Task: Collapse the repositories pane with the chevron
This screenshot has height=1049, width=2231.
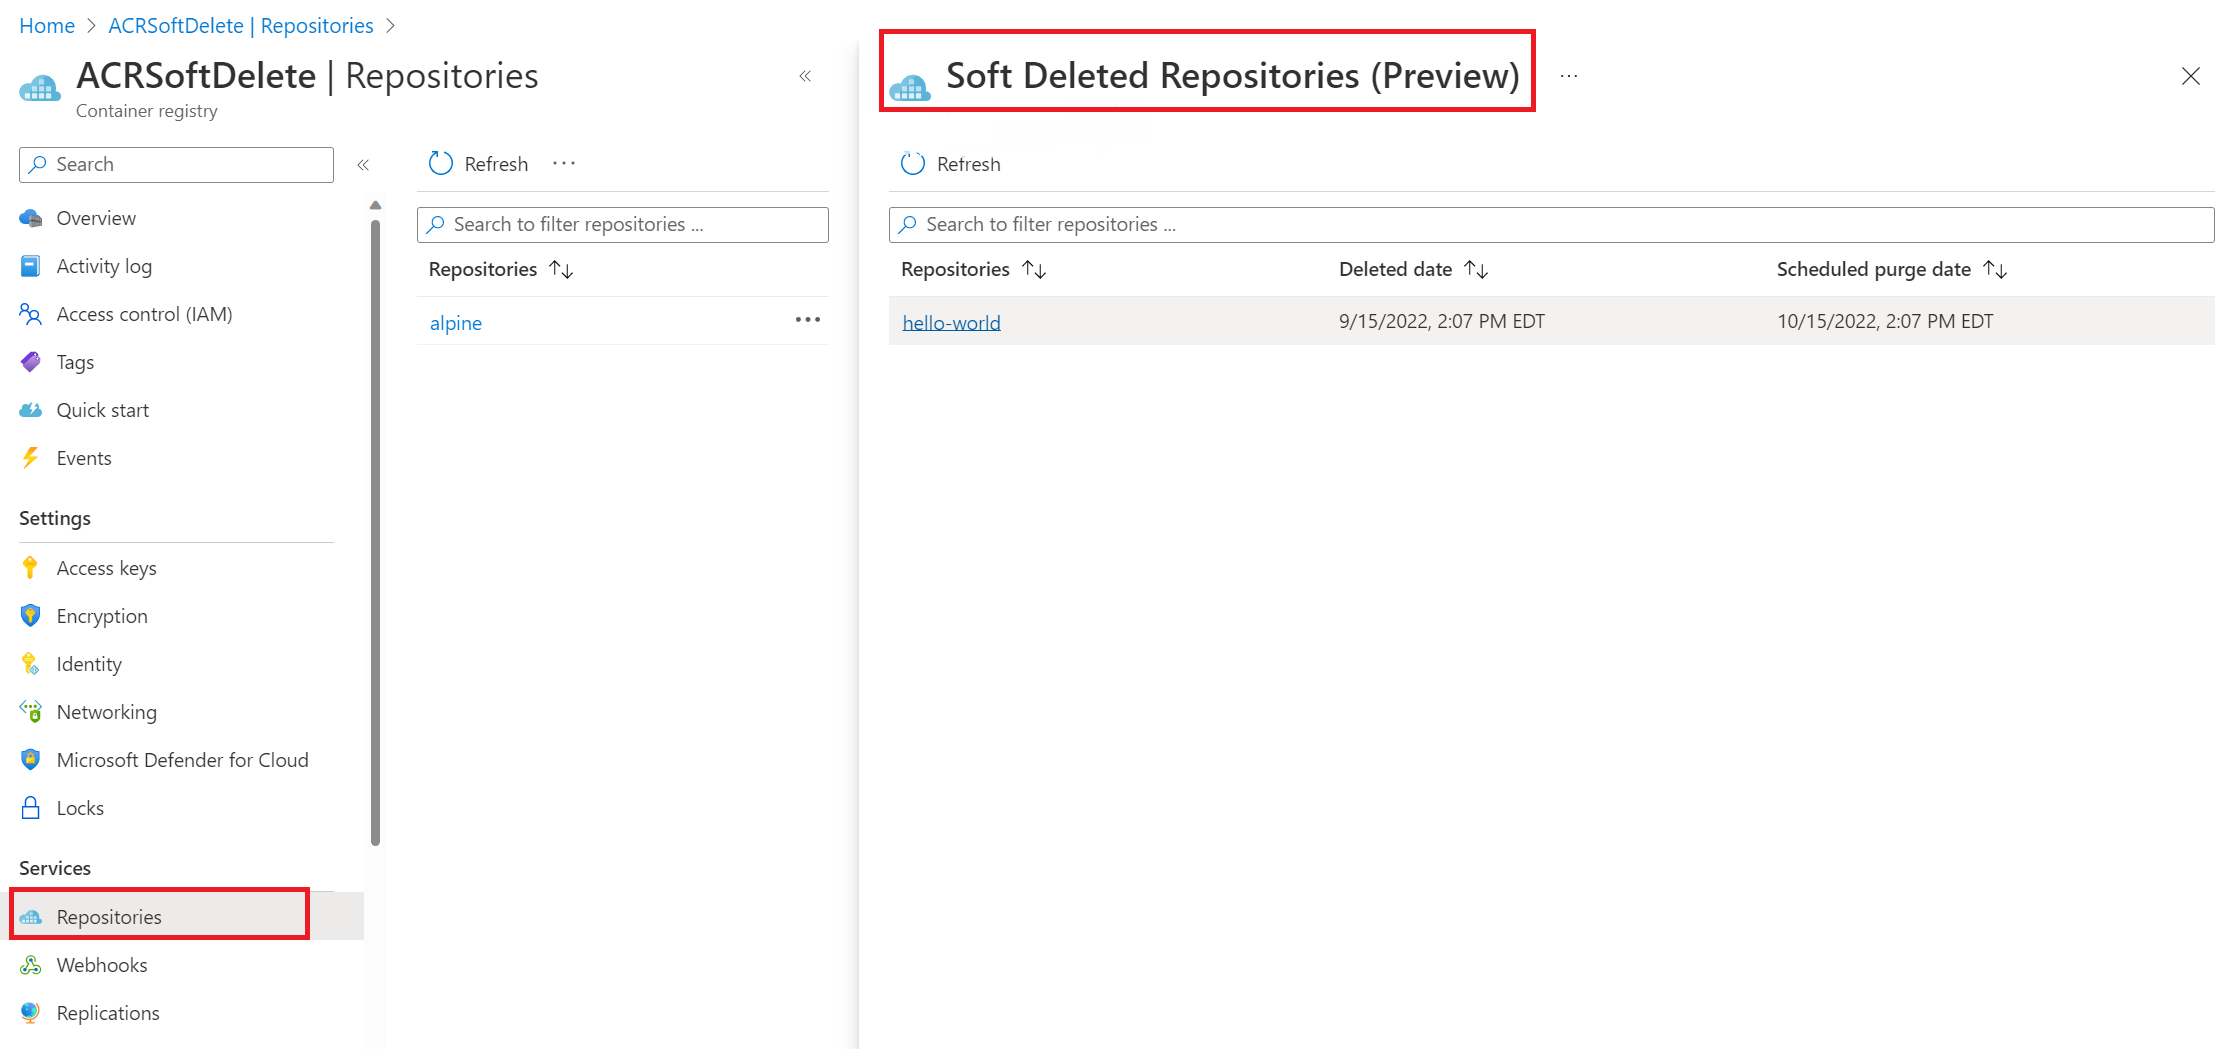Action: coord(805,75)
